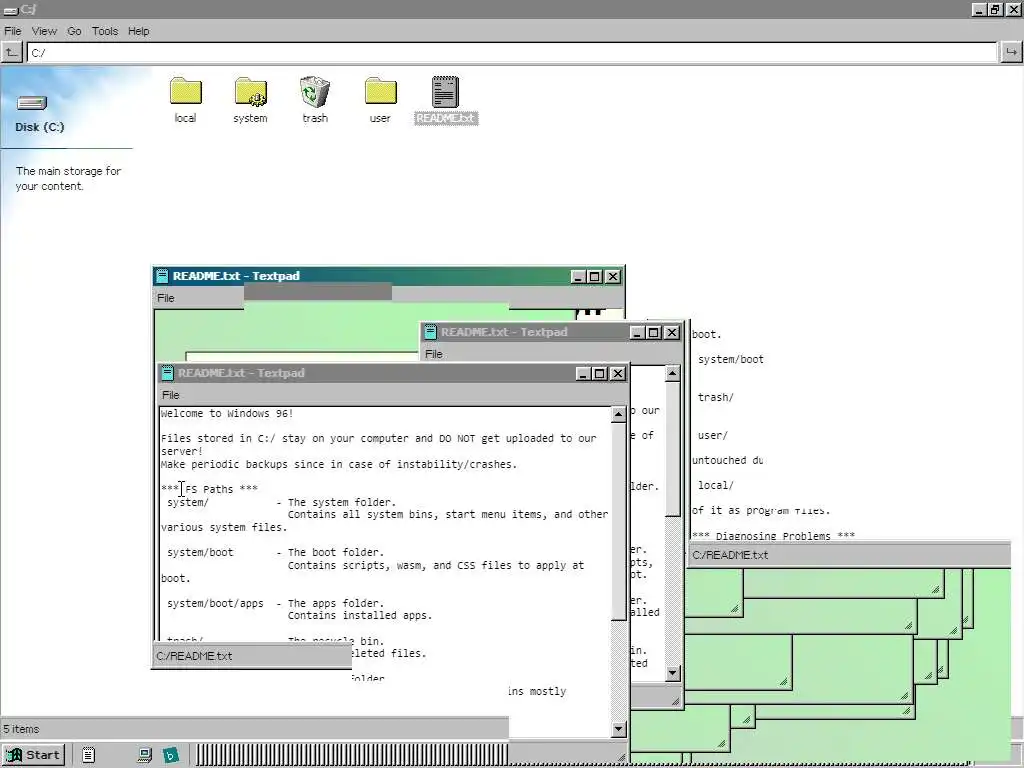Open the View menu
This screenshot has height=768, width=1024.
pyautogui.click(x=44, y=31)
